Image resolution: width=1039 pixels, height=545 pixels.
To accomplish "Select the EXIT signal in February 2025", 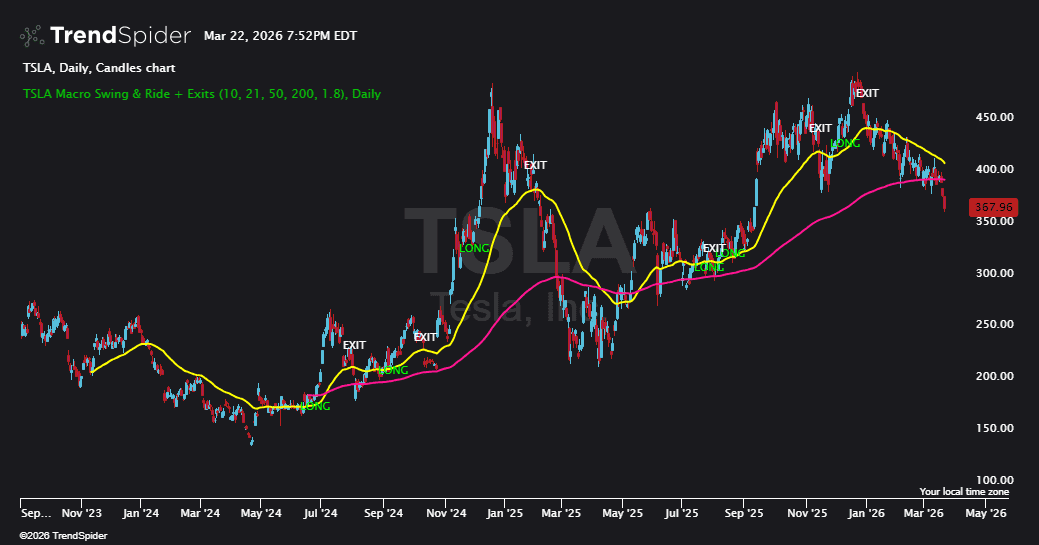I will click(x=535, y=165).
